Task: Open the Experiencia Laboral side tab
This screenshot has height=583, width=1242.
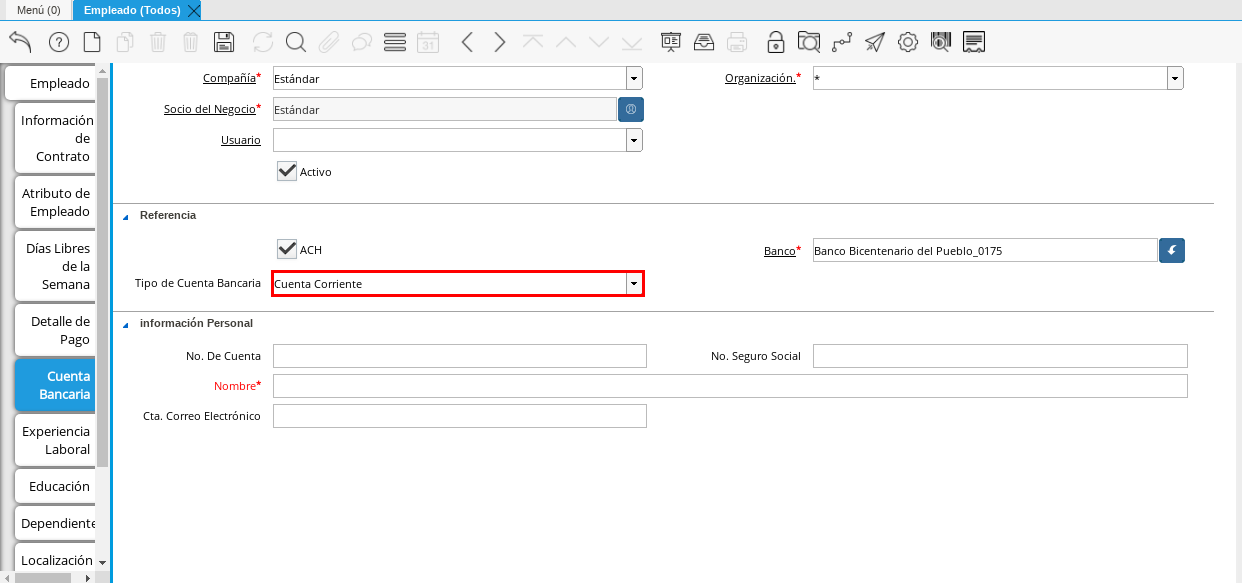Action: coord(55,440)
